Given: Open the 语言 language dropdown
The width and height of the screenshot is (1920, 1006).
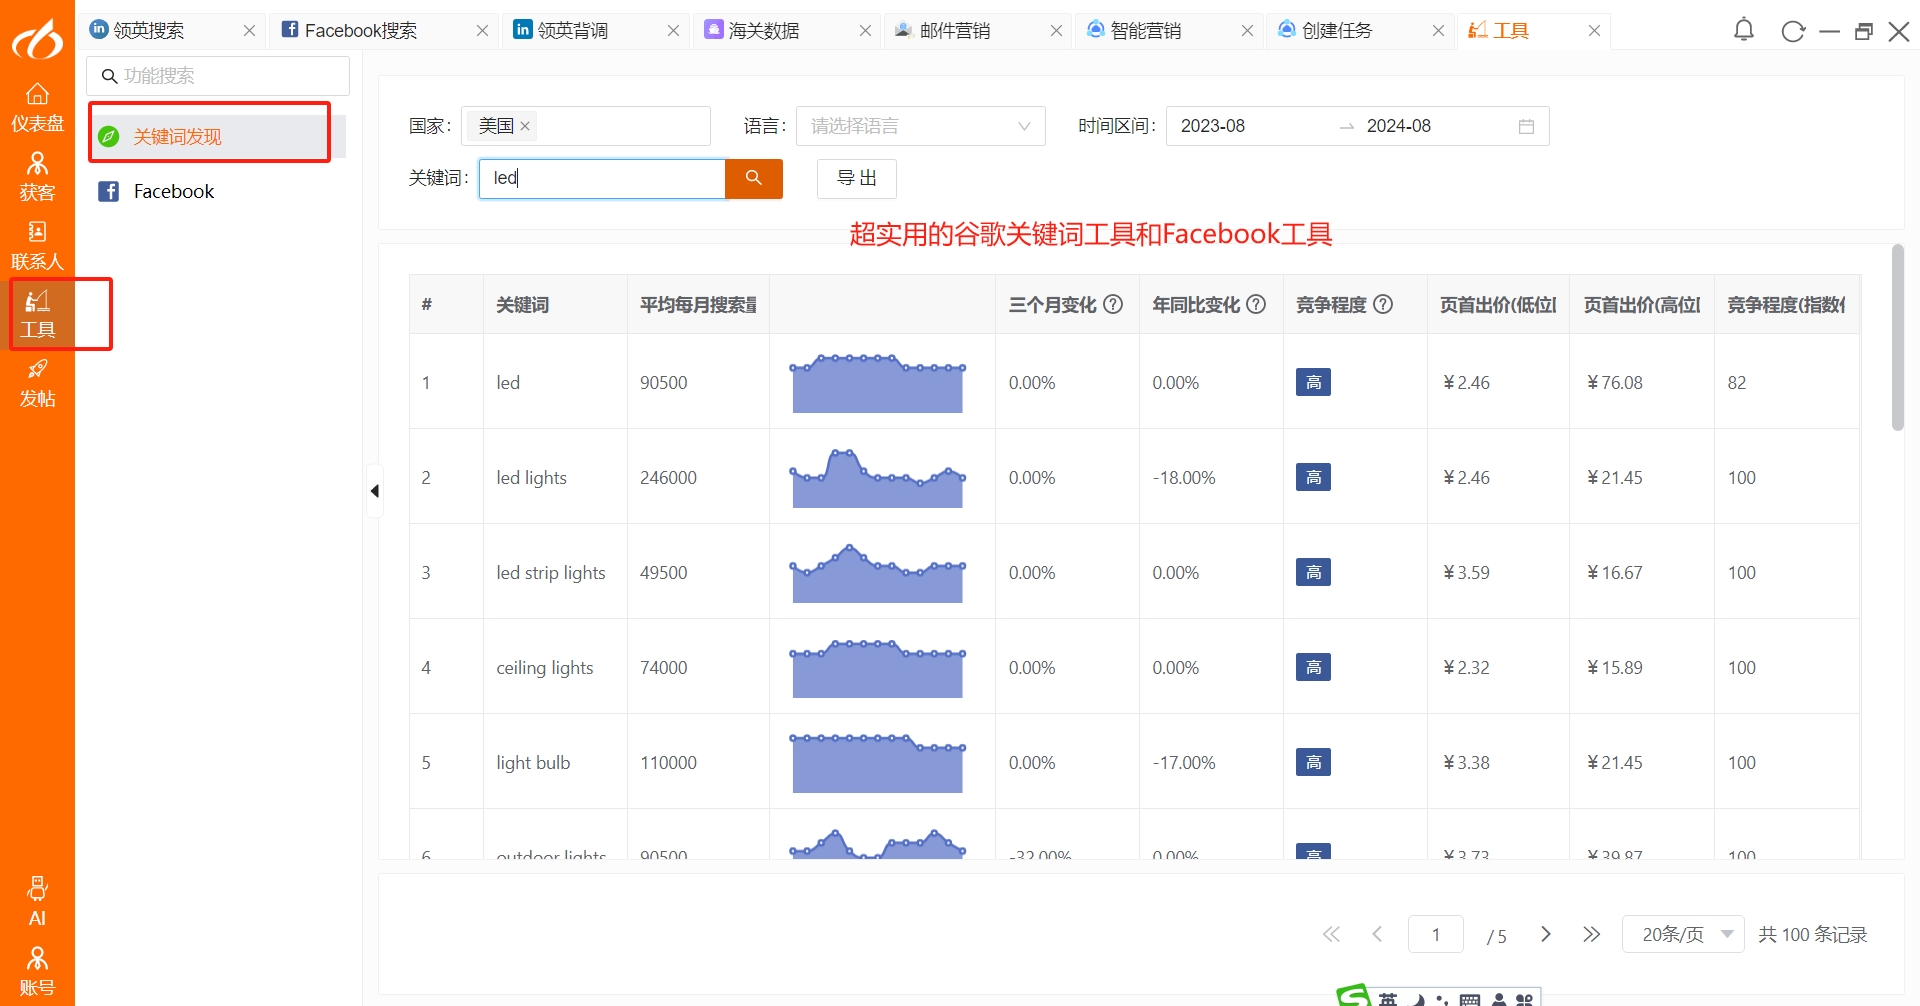Looking at the screenshot, I should click(x=920, y=126).
